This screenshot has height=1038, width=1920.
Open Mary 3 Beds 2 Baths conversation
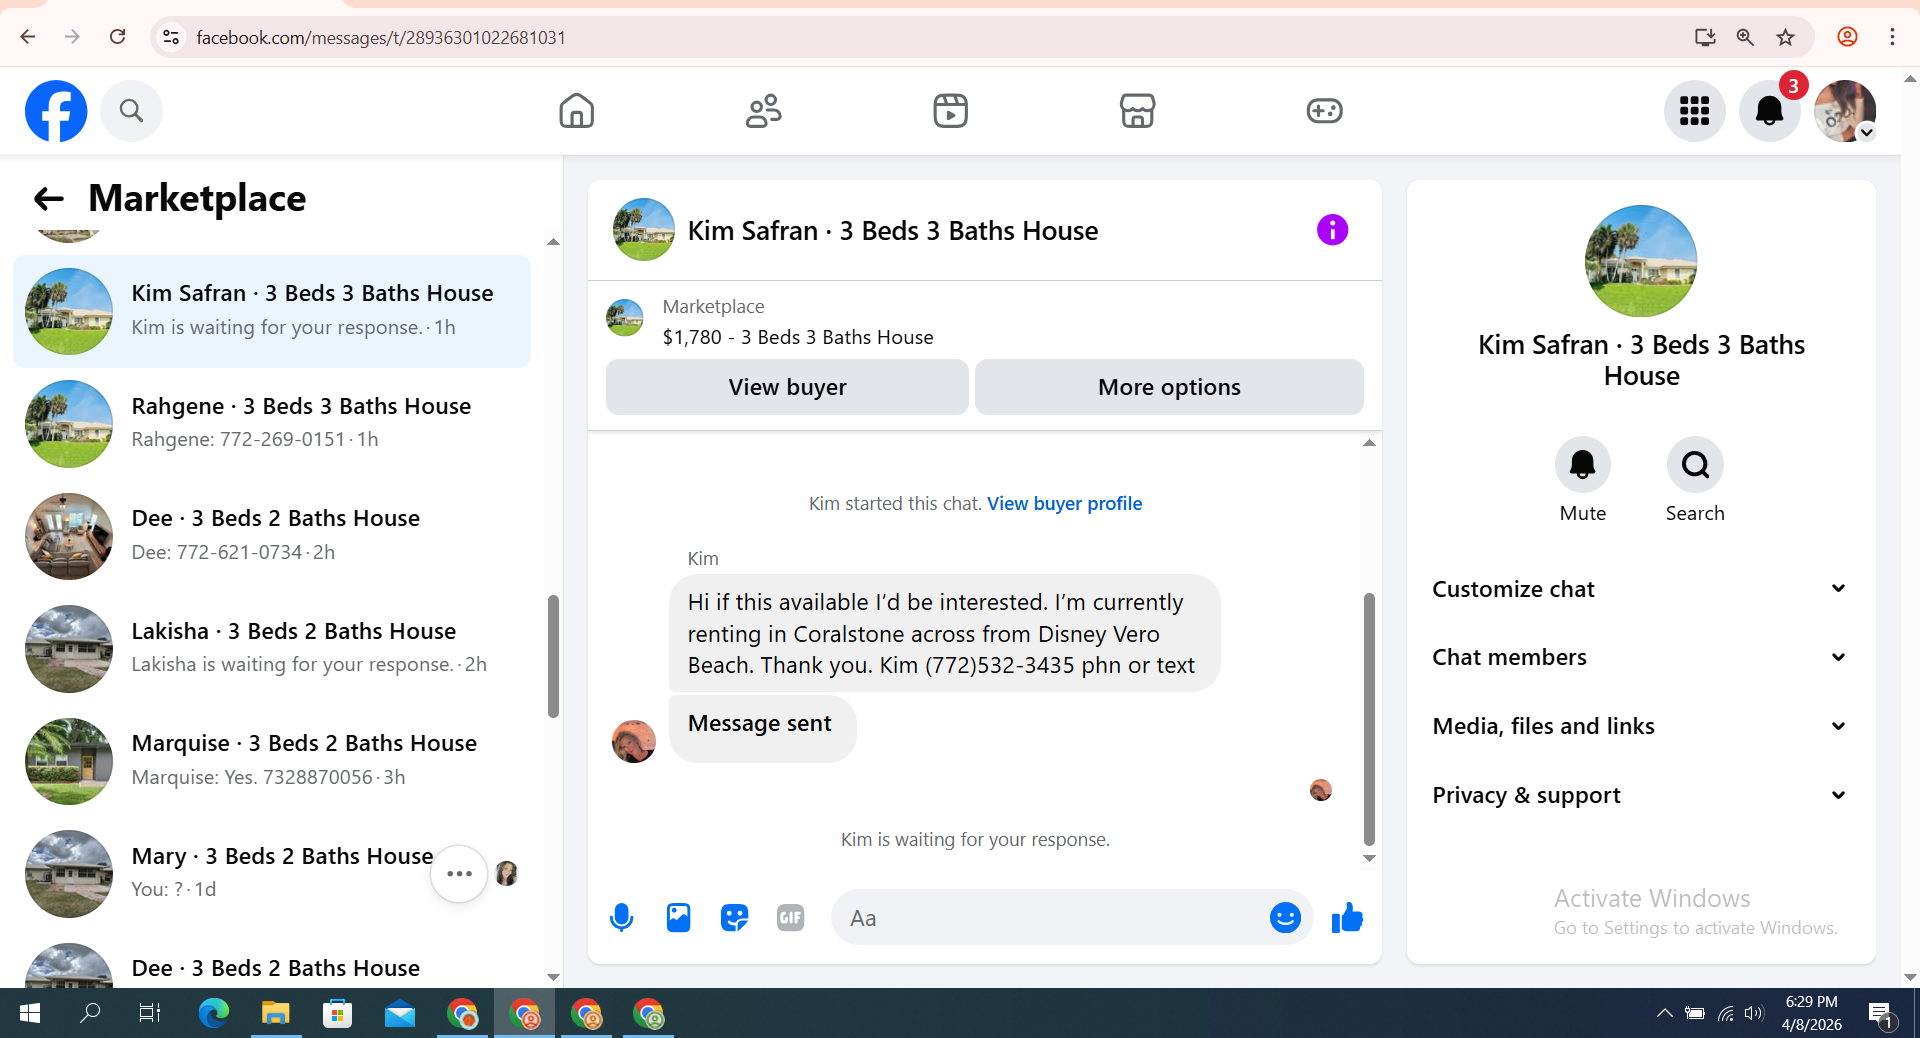(272, 873)
